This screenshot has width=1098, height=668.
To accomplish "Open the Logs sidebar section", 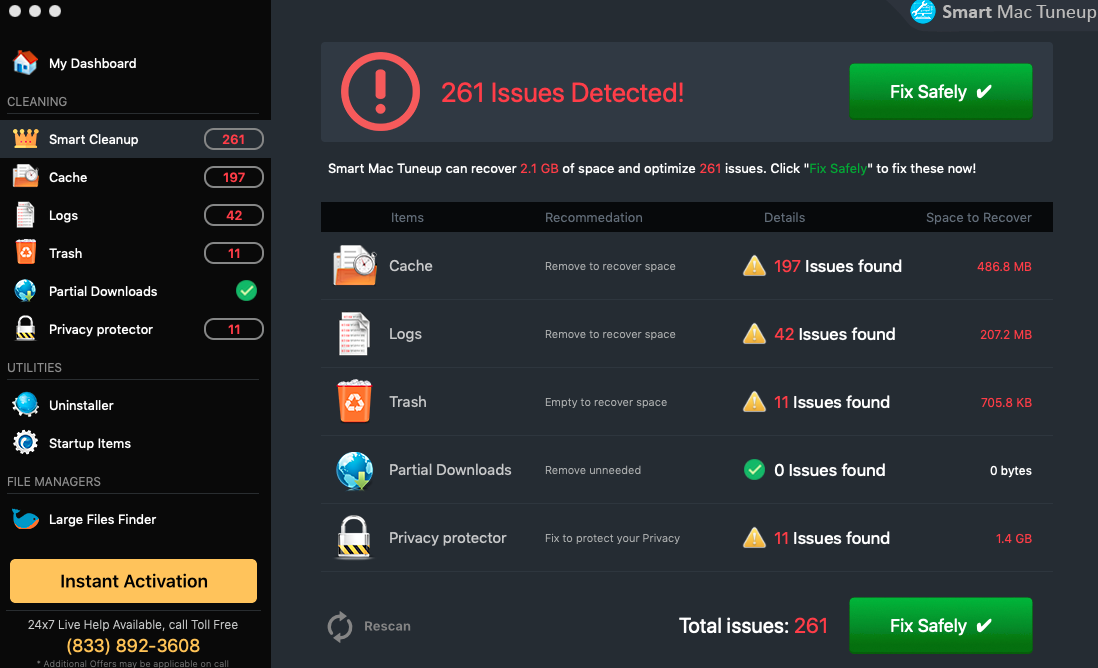I will [x=63, y=215].
